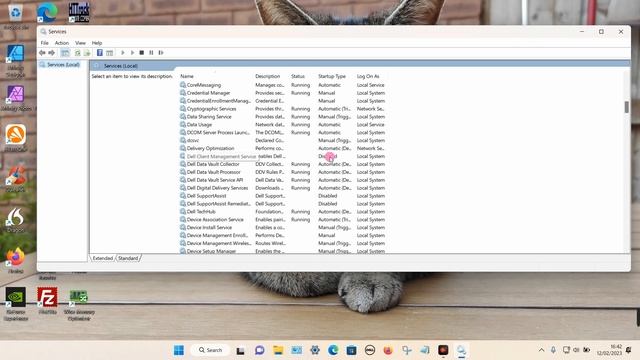Image resolution: width=640 pixels, height=360 pixels.
Task: Toggle the show/hide action pane icon
Action: [x=109, y=53]
